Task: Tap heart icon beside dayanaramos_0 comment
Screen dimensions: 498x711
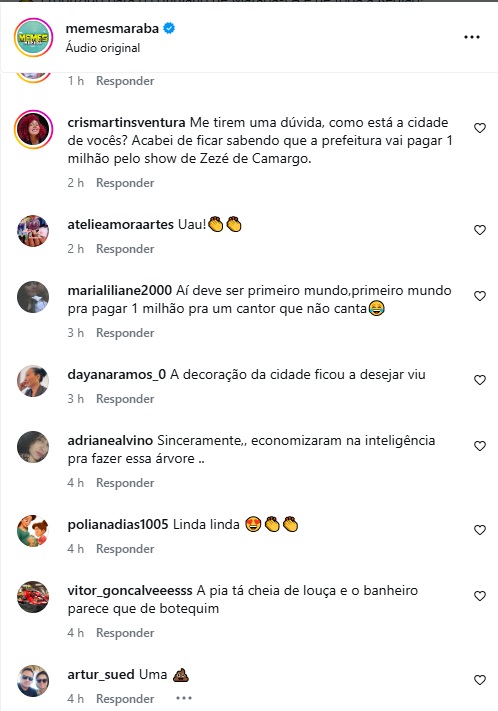Action: point(480,380)
